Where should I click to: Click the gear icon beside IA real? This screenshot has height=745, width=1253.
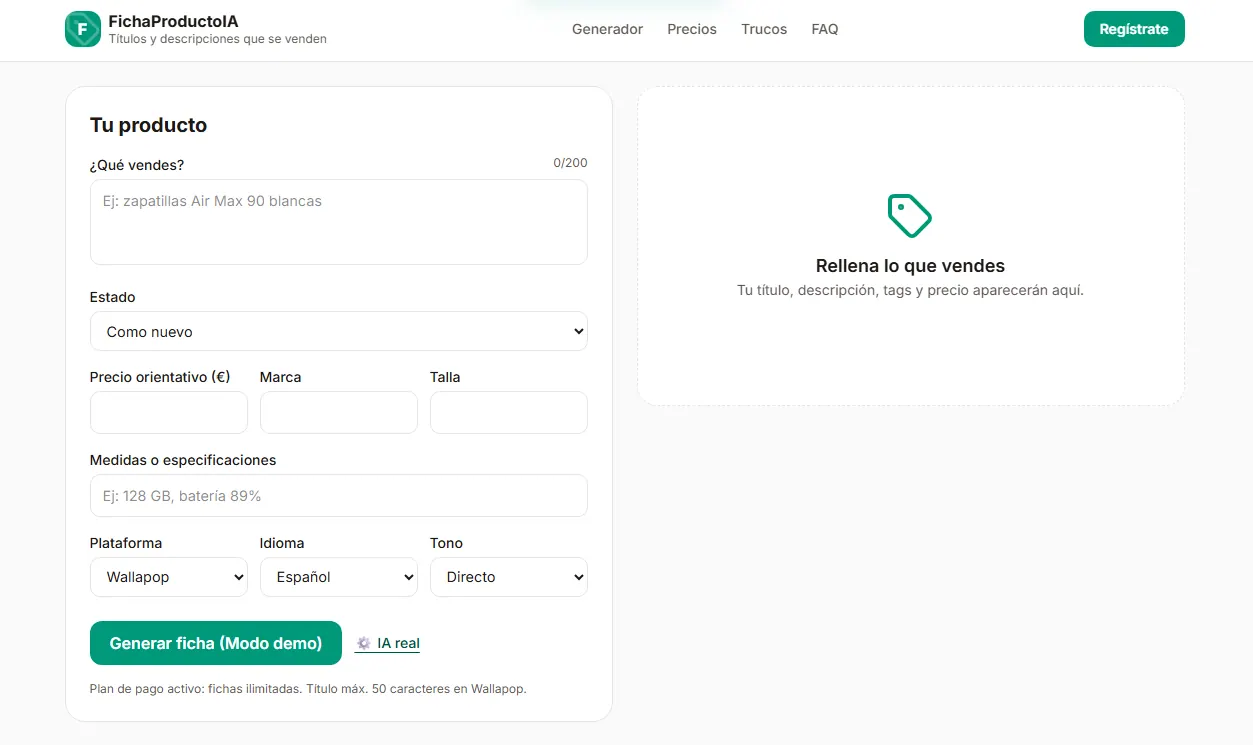pos(364,643)
